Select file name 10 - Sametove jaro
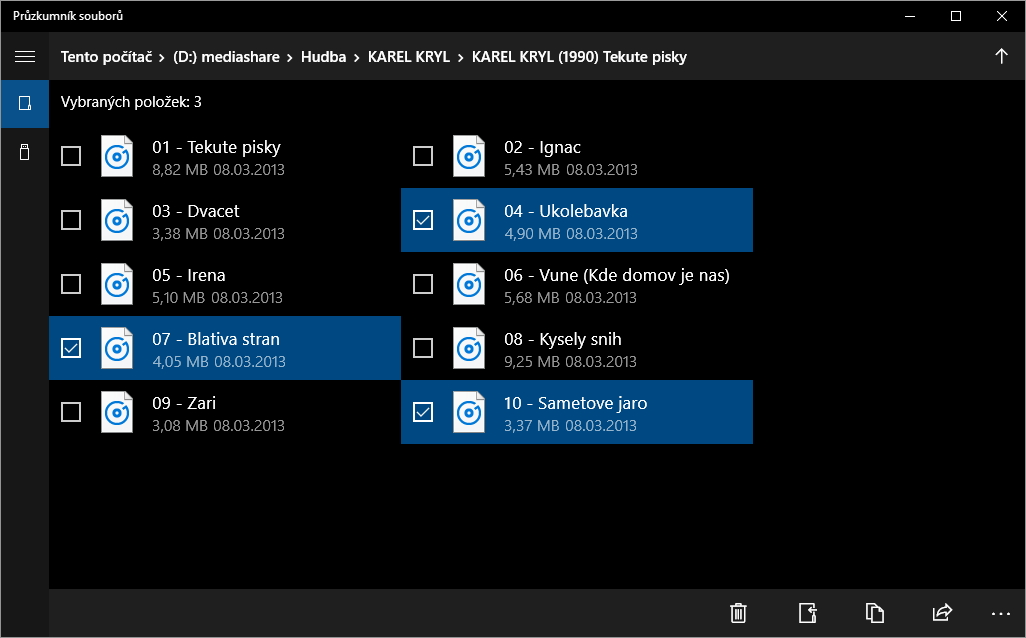This screenshot has width=1026, height=638. [x=576, y=404]
